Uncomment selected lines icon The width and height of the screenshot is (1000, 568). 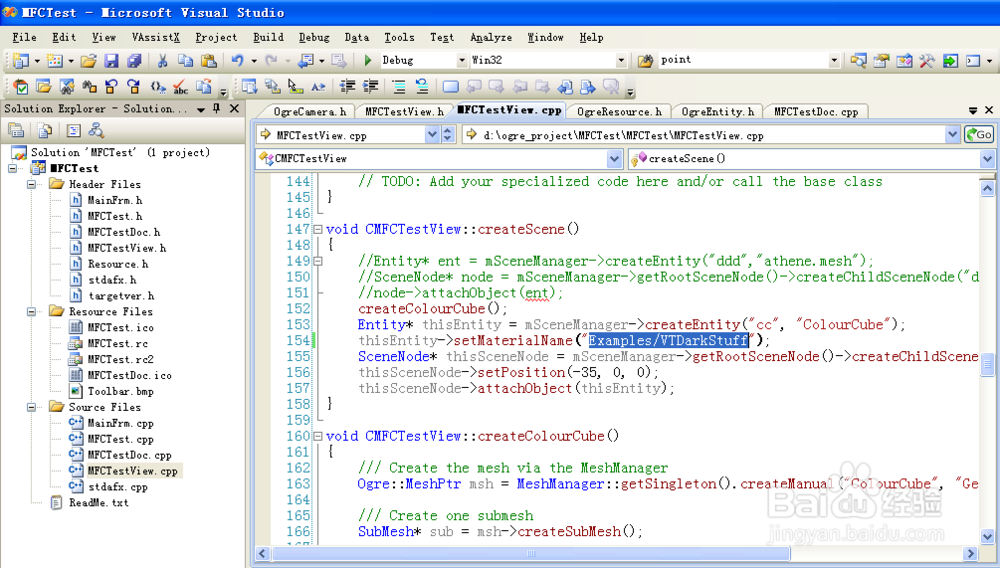422,87
